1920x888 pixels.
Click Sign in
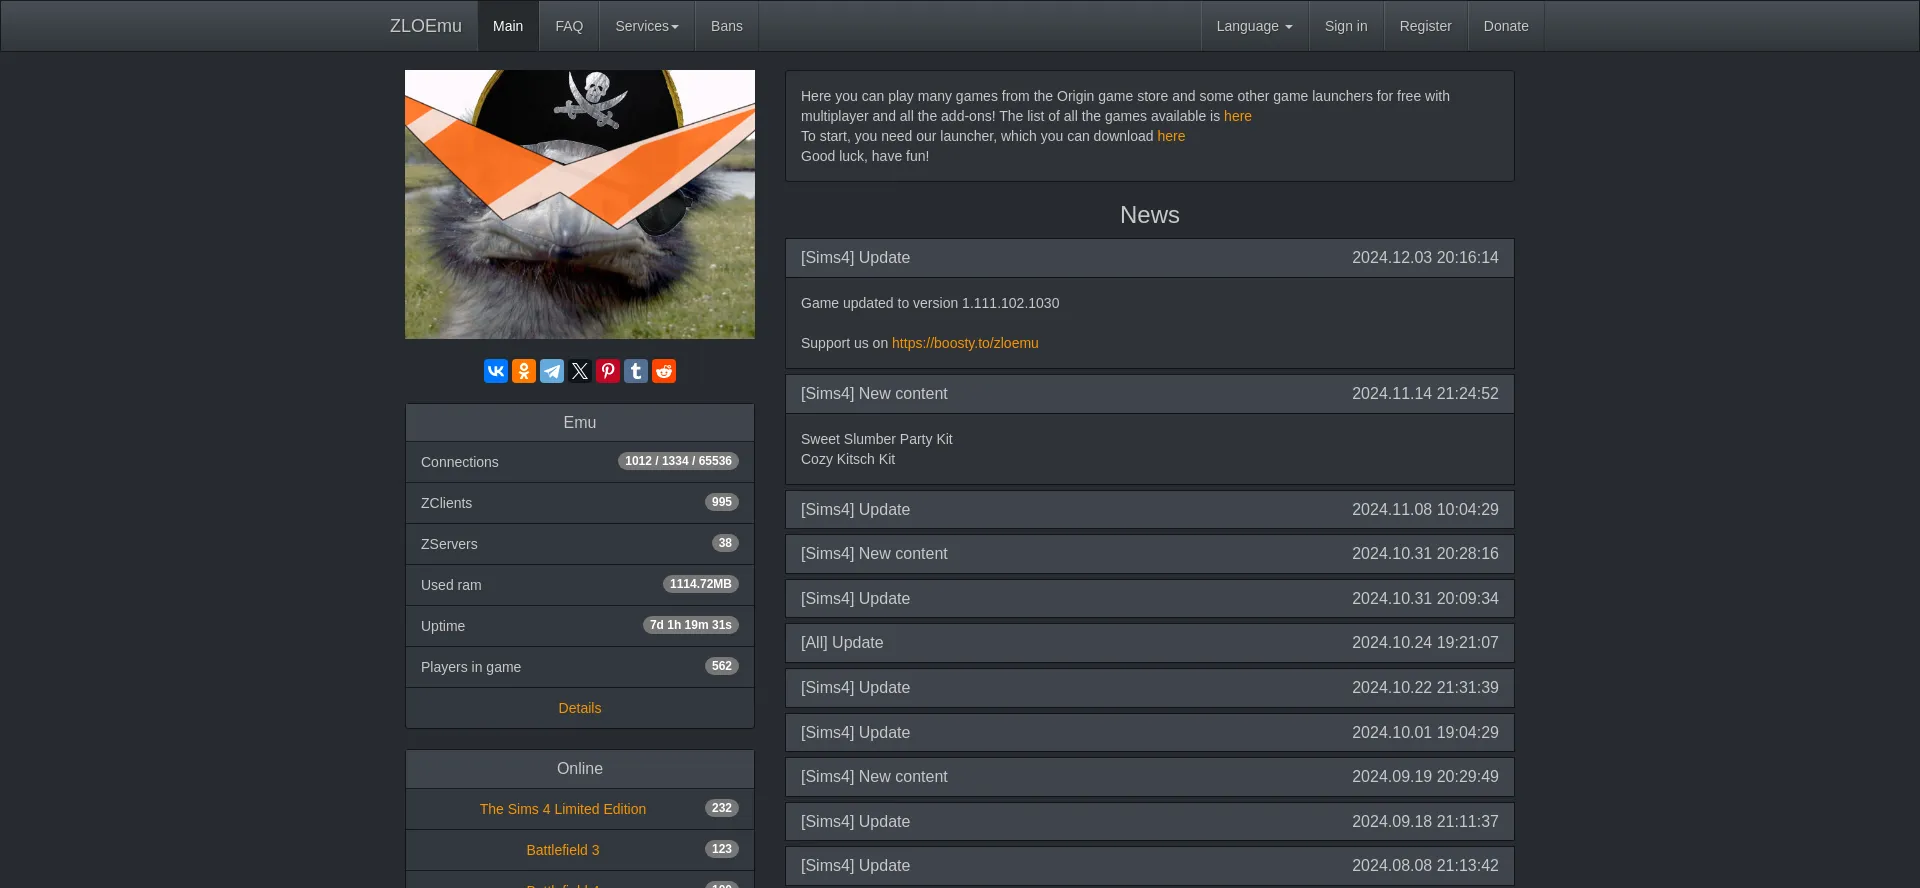click(1346, 26)
